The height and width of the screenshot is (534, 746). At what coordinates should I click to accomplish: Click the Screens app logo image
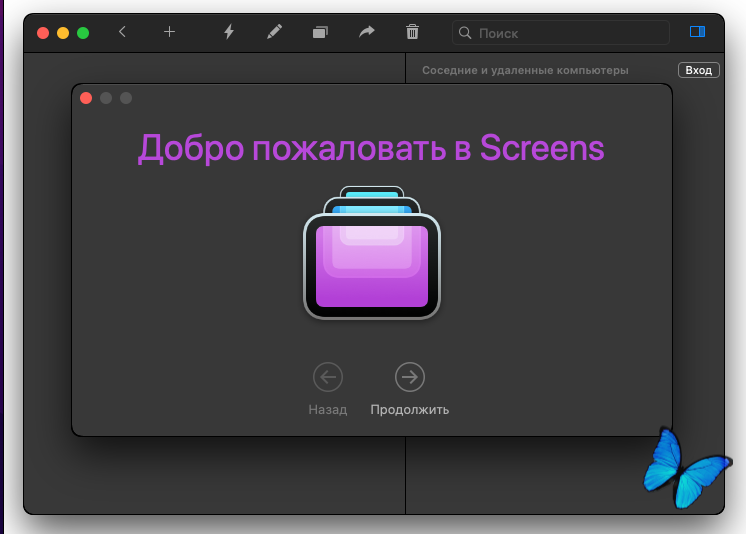point(372,252)
